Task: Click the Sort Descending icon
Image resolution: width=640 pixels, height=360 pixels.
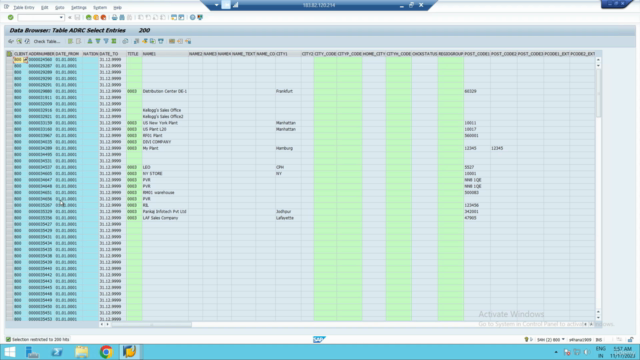Action: [x=98, y=41]
